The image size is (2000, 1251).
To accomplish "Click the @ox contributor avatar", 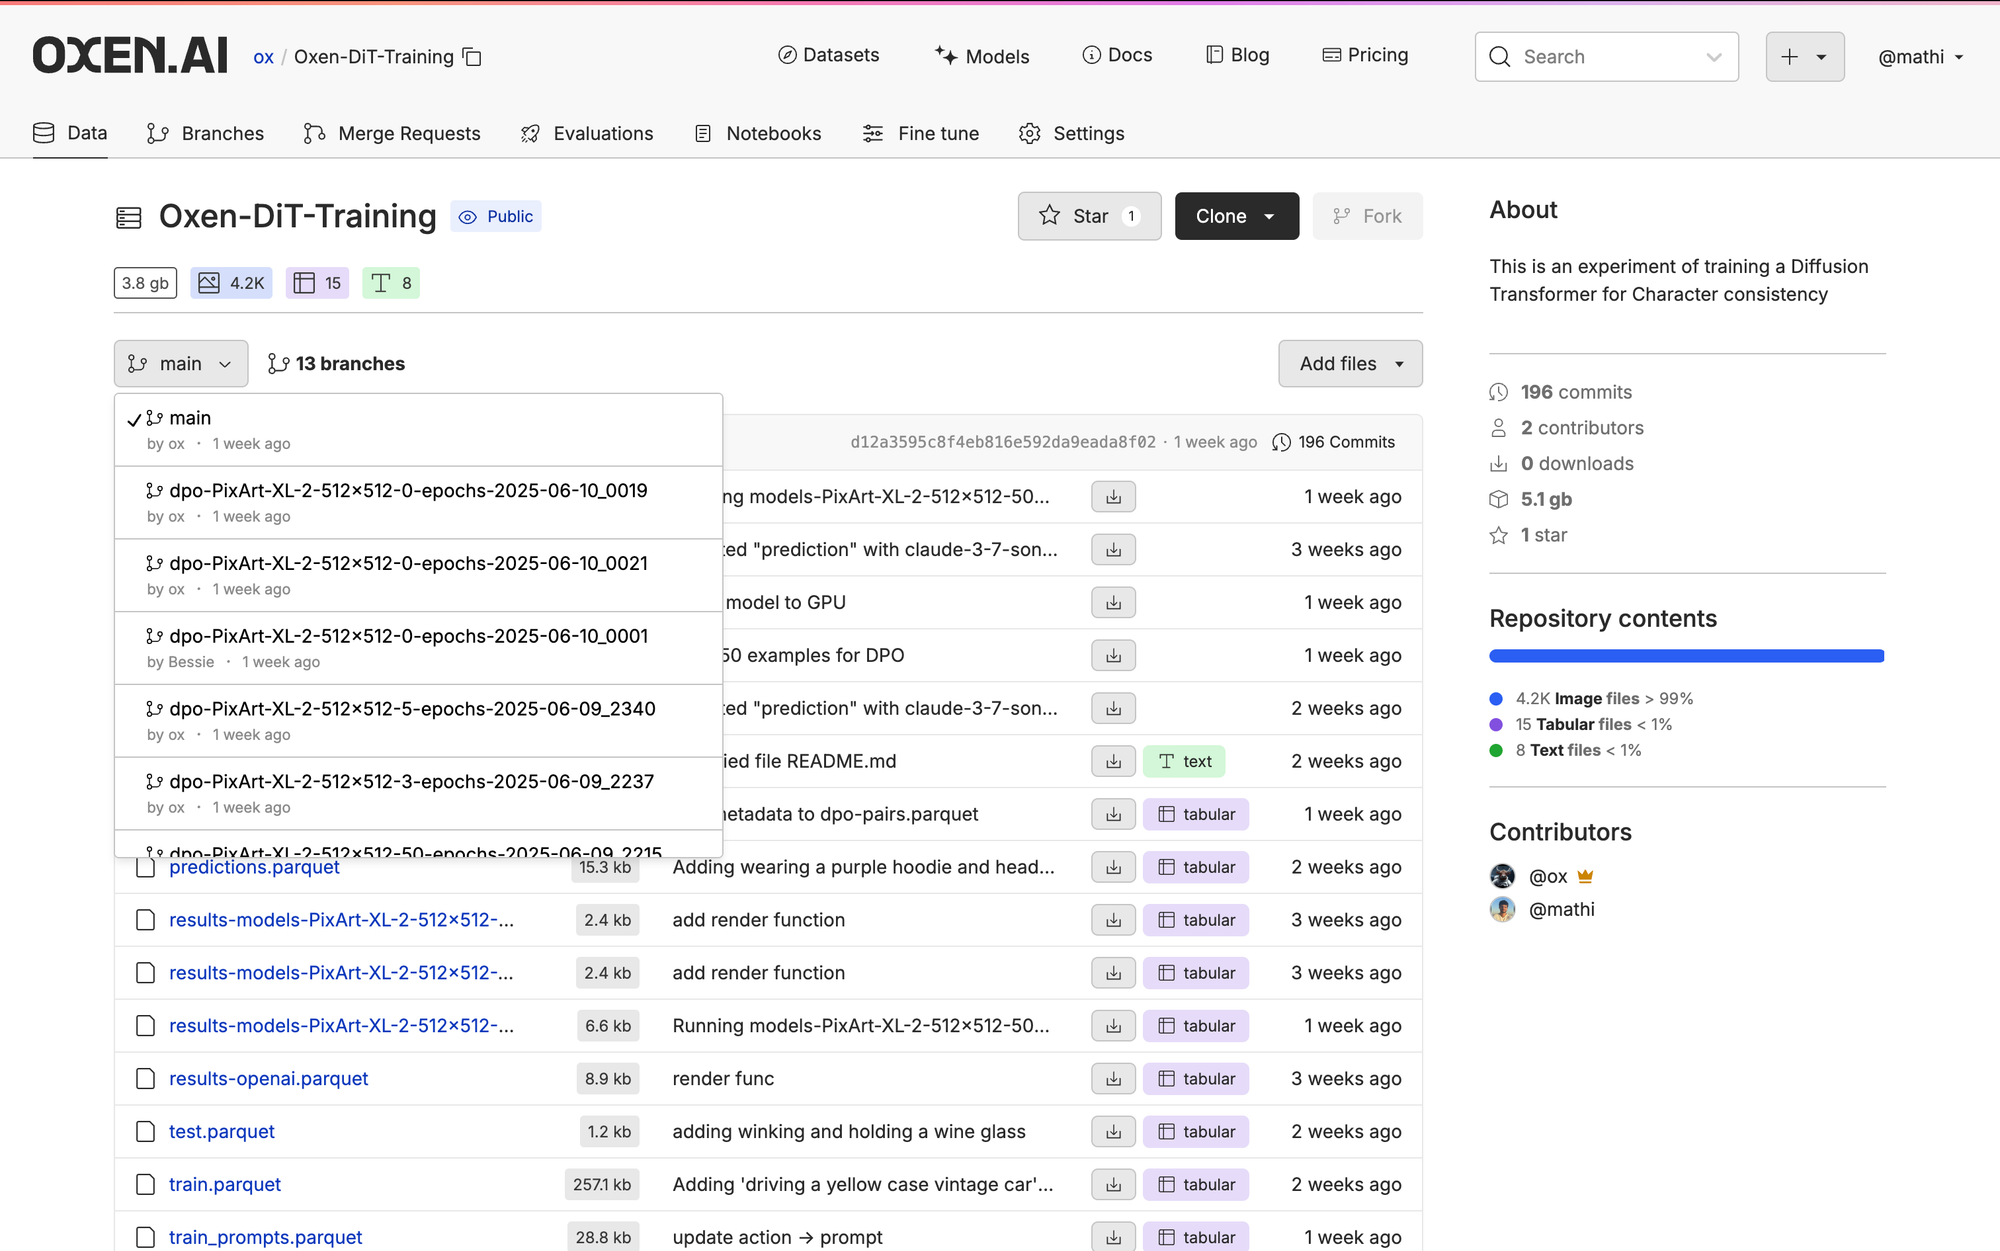I will [x=1502, y=876].
